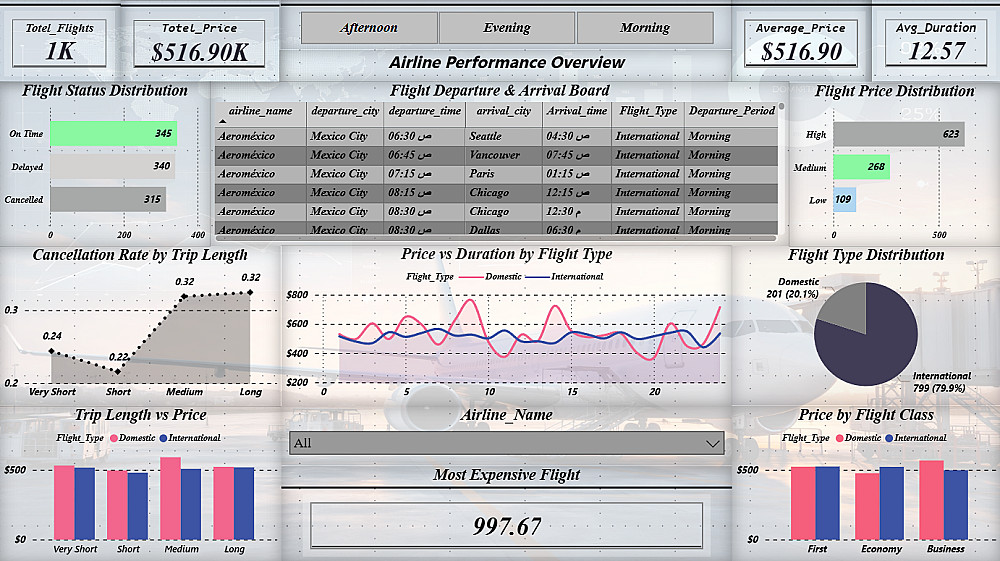Select the Delayed bar in status chart
1000x561 pixels.
click(x=113, y=166)
